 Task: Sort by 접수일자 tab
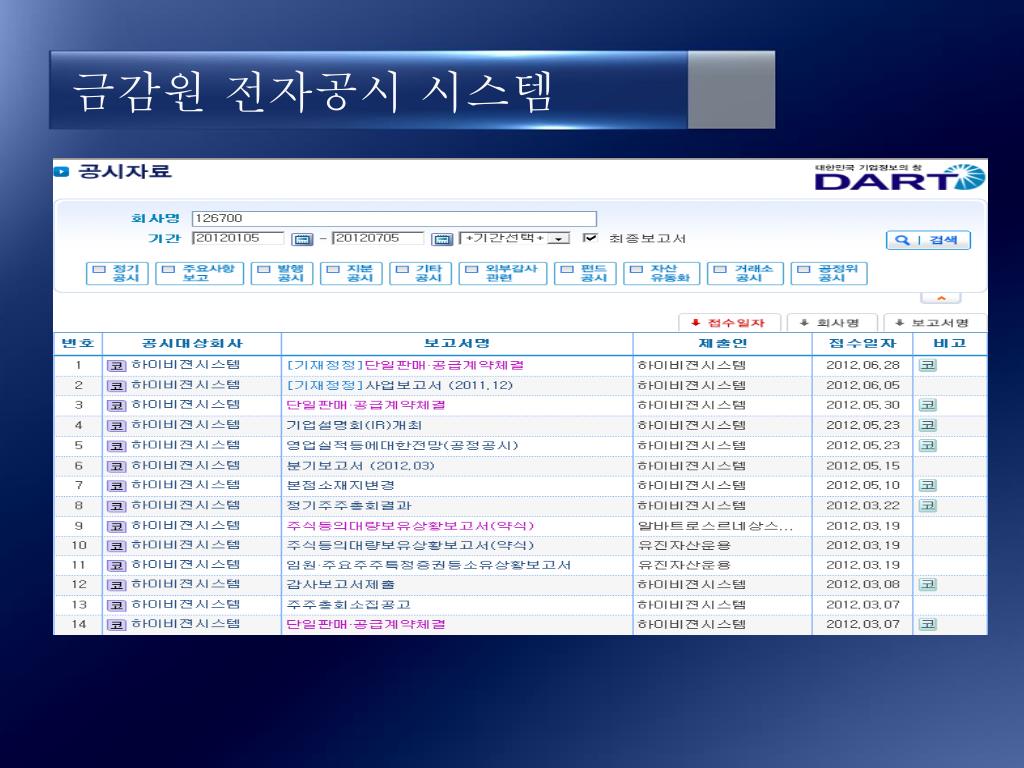point(729,323)
